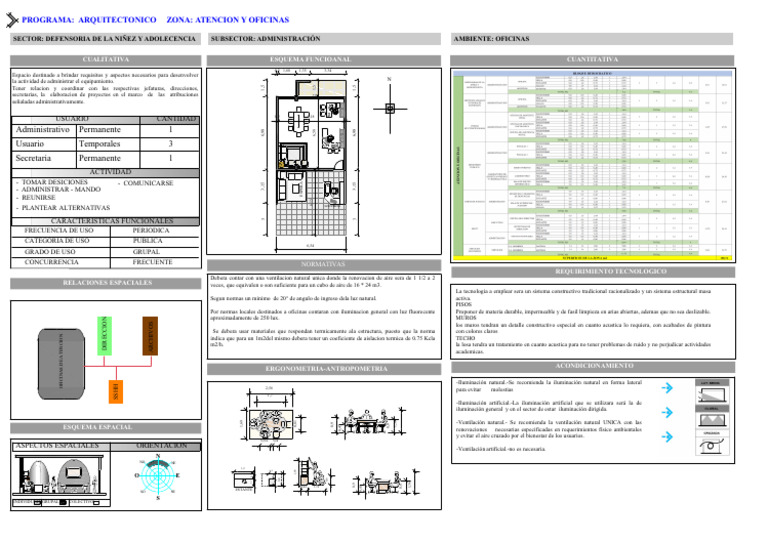Select the ventilation swirl diagram icon
This screenshot has width=768, height=543.
click(x=712, y=446)
